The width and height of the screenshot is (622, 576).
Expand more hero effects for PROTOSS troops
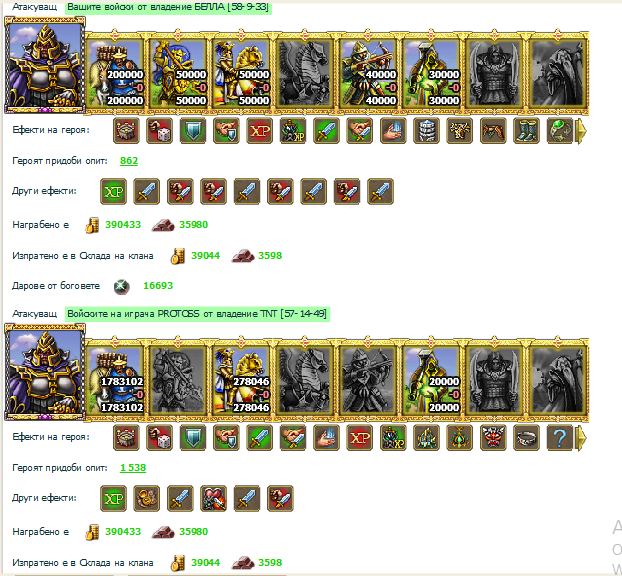click(581, 438)
